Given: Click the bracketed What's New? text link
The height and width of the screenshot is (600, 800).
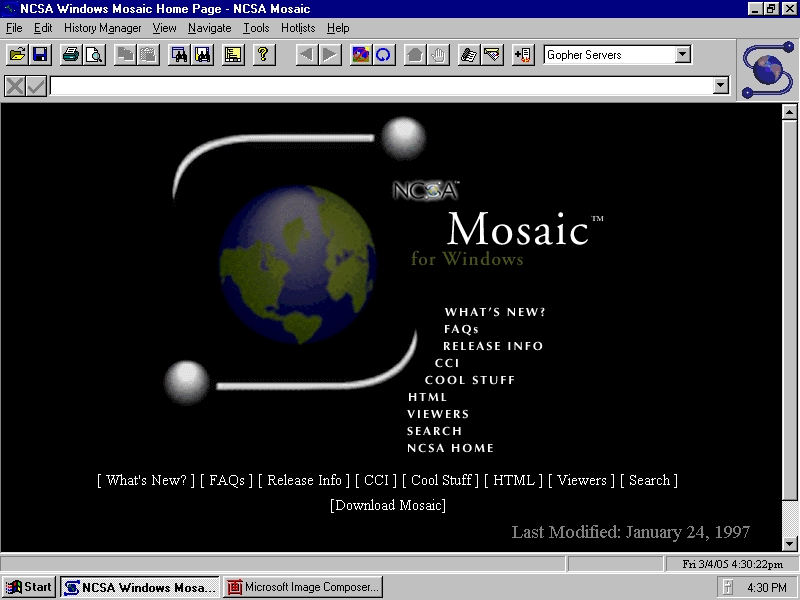Looking at the screenshot, I should click(146, 480).
